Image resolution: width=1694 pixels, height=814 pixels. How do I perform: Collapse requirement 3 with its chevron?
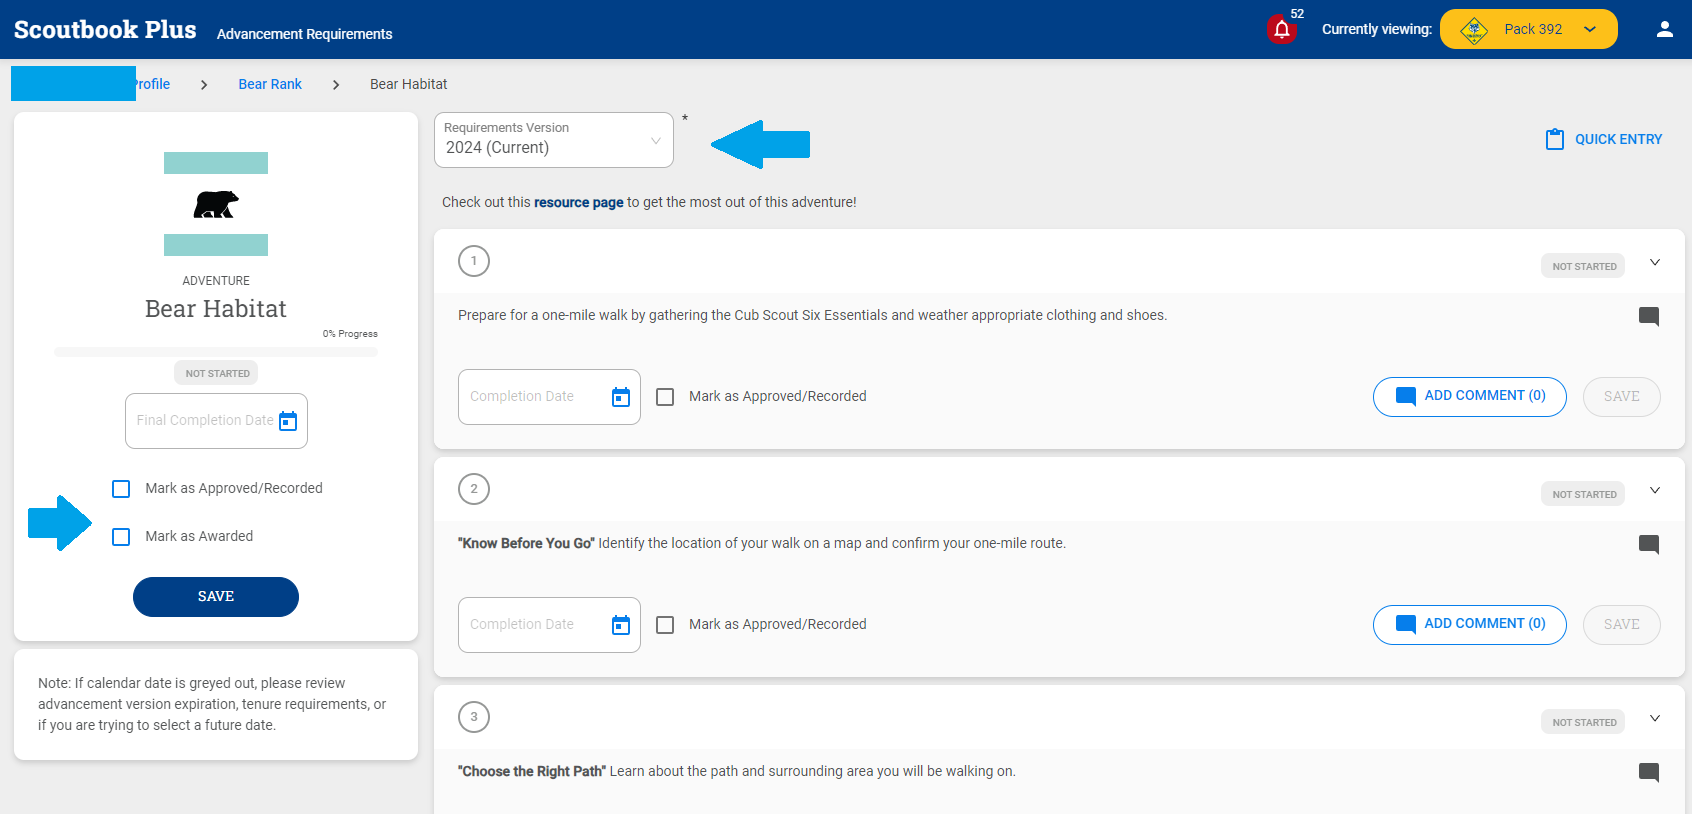coord(1655,718)
